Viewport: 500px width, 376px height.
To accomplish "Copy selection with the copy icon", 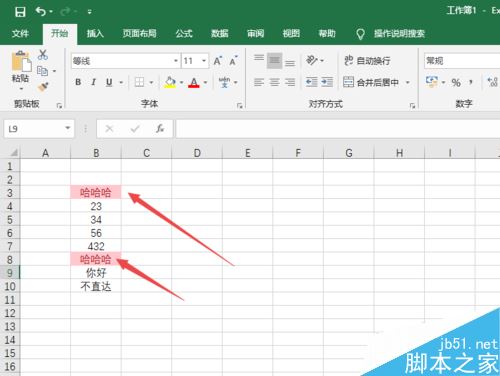I will (42, 71).
